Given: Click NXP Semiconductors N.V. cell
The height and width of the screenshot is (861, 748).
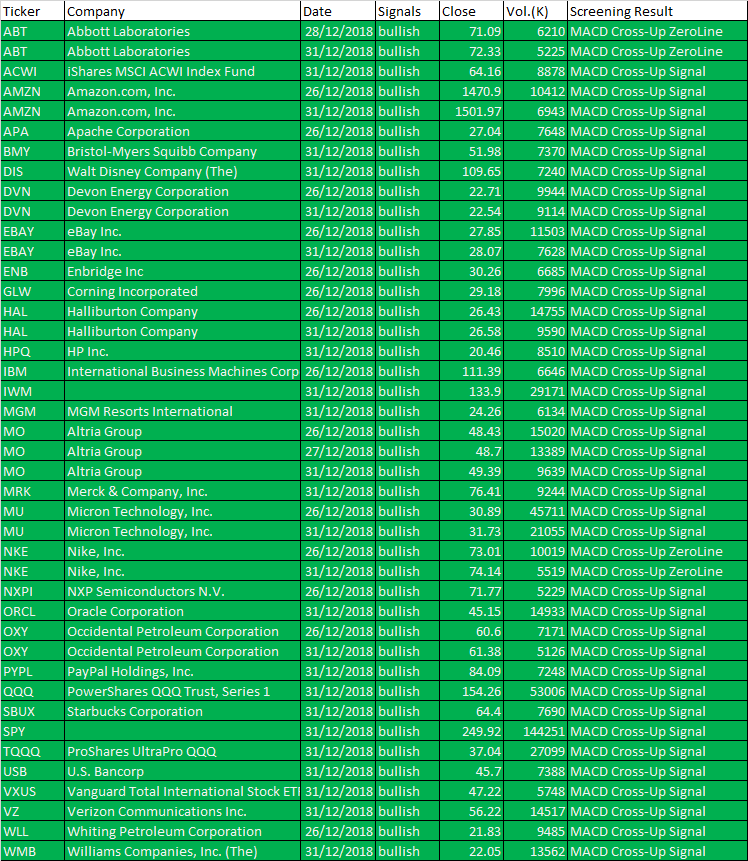Looking at the screenshot, I should [182, 591].
